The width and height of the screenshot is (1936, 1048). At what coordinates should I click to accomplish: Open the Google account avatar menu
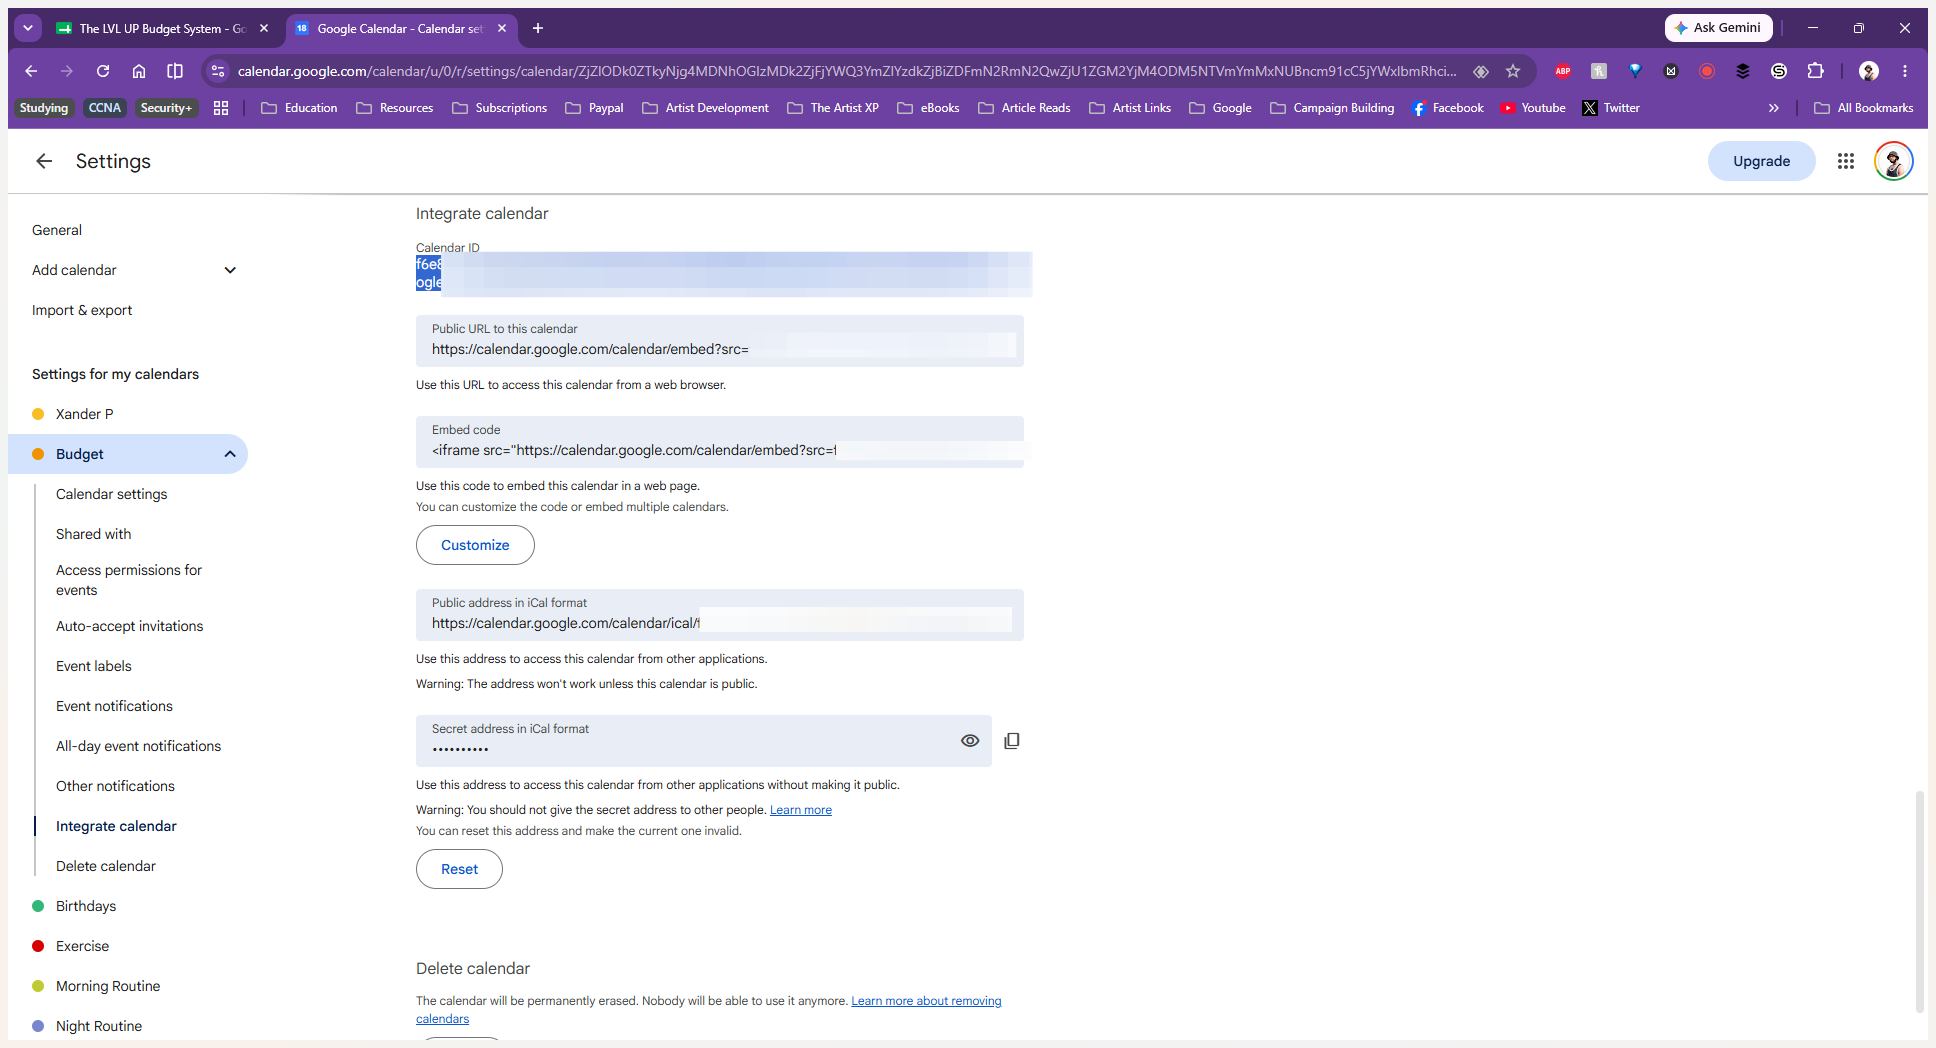coord(1893,161)
